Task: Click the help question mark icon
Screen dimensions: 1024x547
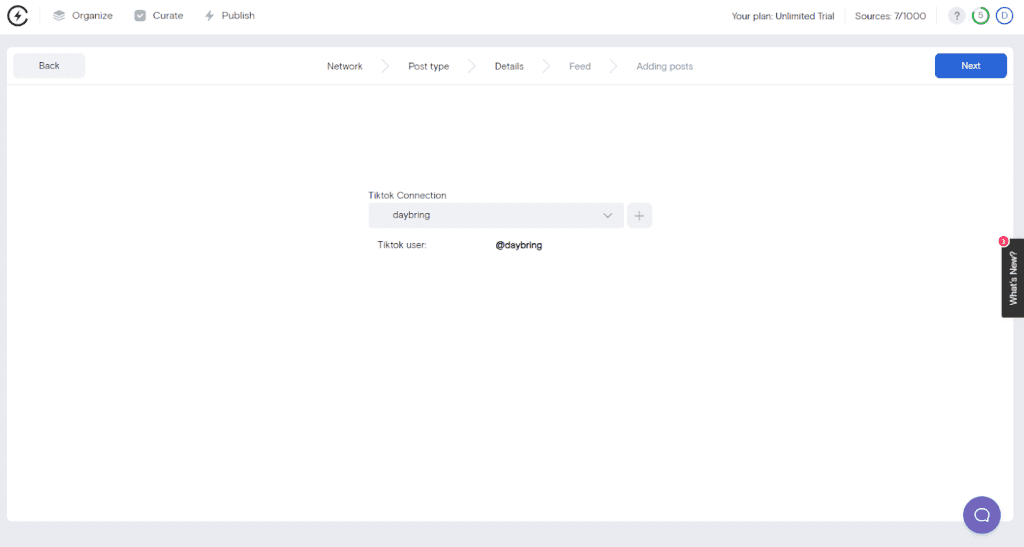Action: pos(957,16)
